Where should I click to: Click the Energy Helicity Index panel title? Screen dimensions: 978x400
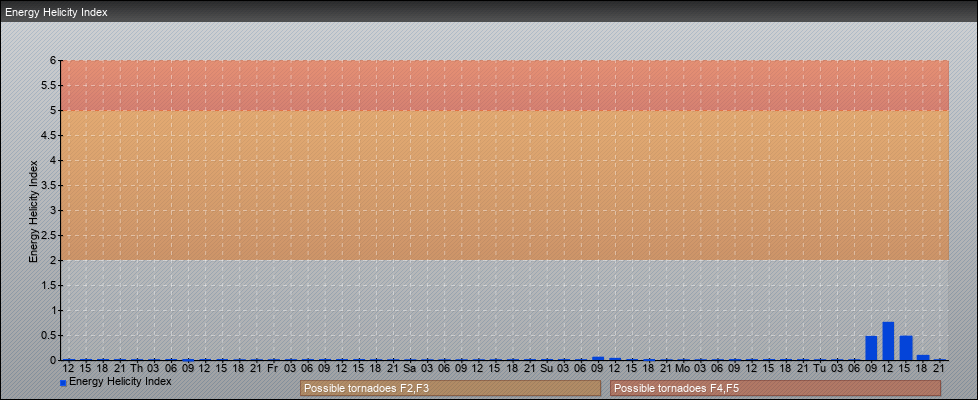pos(56,12)
